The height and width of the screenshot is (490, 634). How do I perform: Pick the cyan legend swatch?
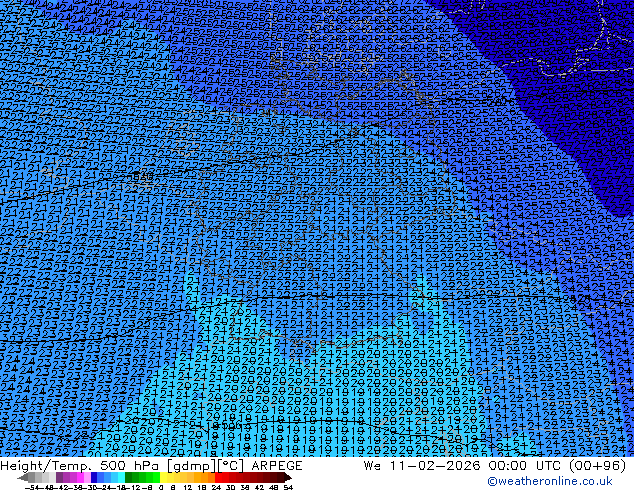pyautogui.click(x=121, y=477)
